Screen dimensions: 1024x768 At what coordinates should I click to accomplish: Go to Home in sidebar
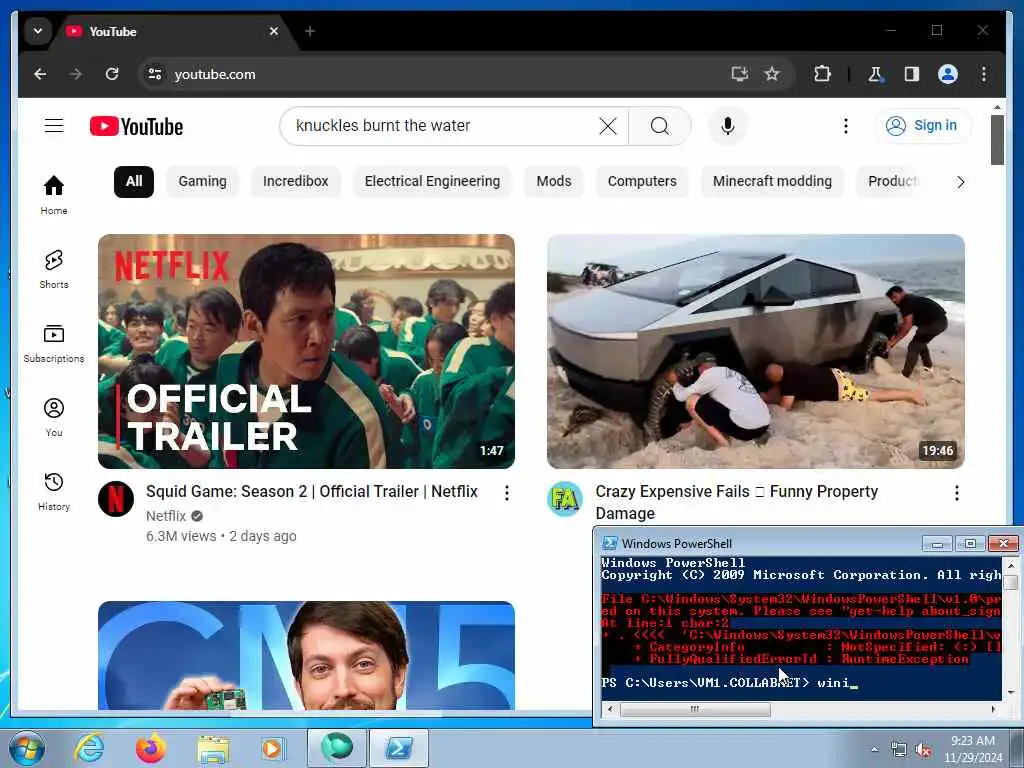tap(54, 195)
